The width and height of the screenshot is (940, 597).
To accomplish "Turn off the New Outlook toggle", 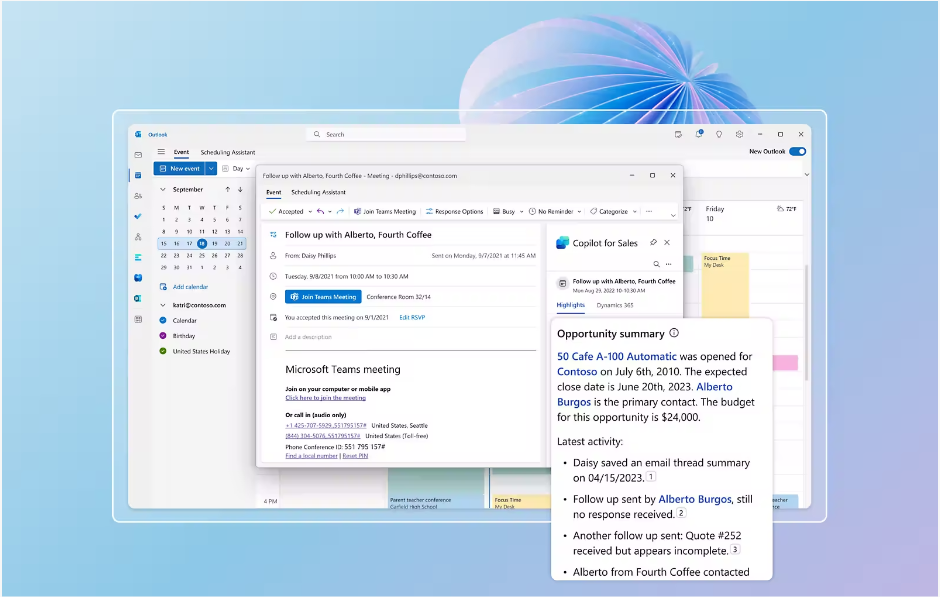I will click(797, 152).
